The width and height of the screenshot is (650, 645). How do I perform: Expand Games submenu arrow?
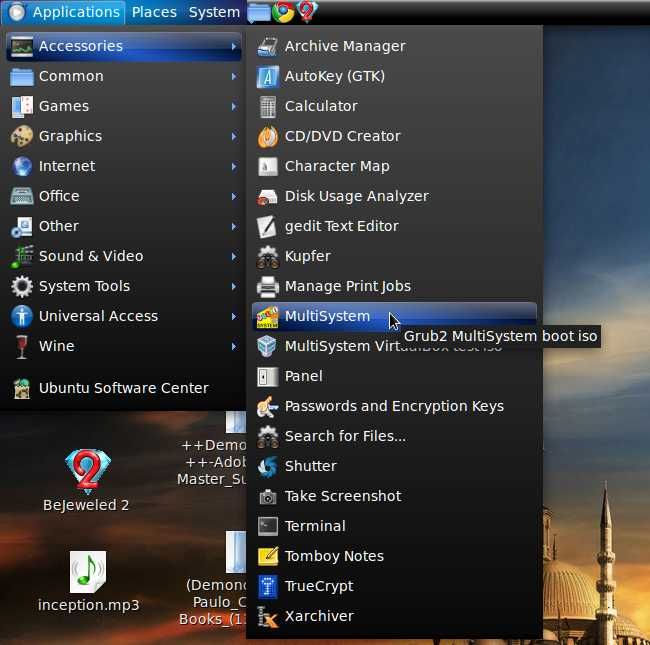[234, 107]
